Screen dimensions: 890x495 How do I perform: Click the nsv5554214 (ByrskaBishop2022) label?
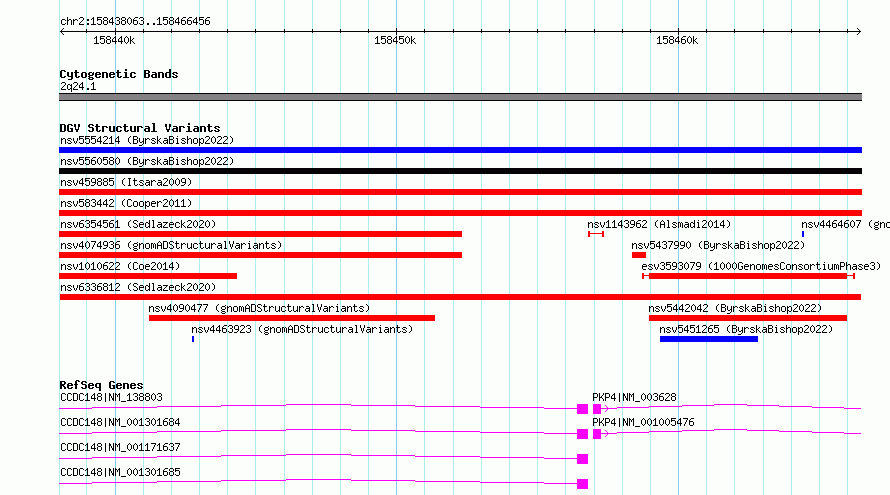click(x=147, y=140)
